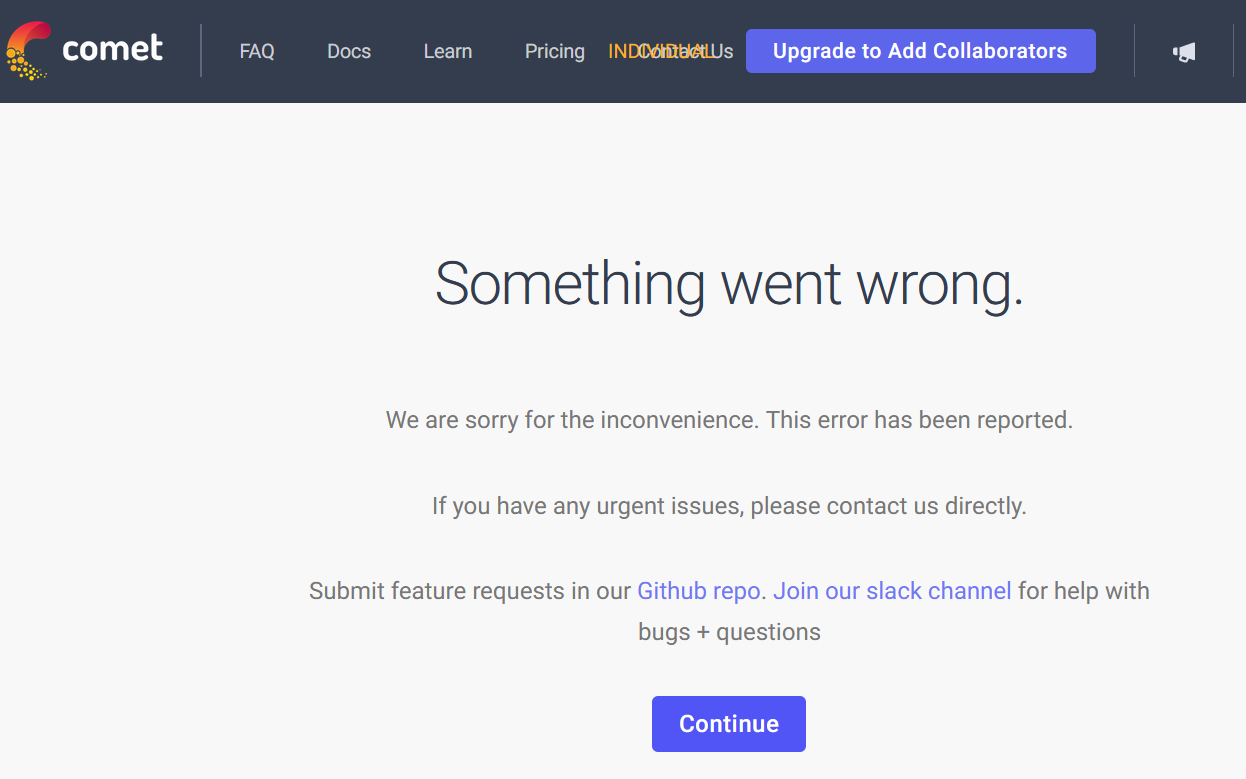Click Upgrade to Add Collaborators button
The image size is (1246, 779).
tap(920, 51)
